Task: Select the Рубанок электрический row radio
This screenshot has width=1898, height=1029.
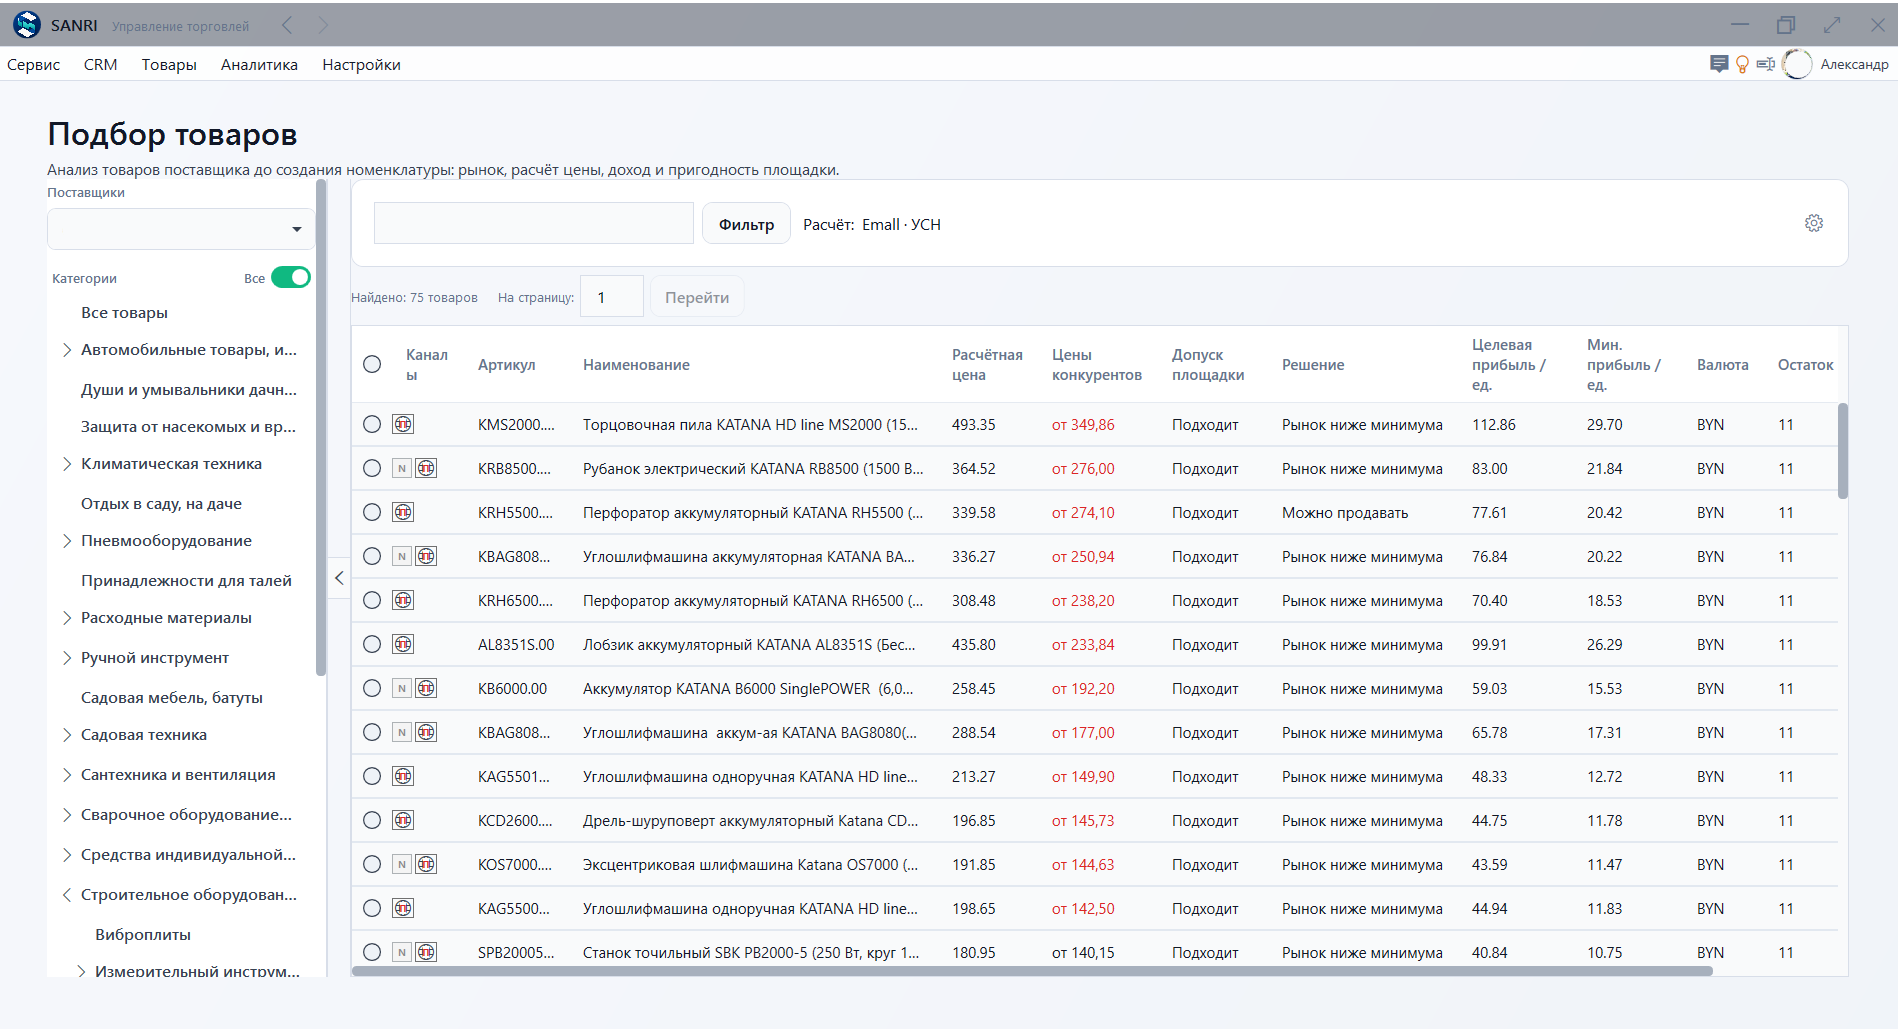Action: (372, 468)
